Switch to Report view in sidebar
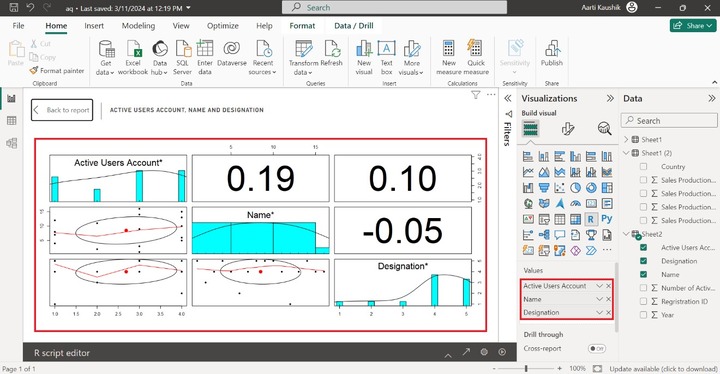 tap(11, 98)
